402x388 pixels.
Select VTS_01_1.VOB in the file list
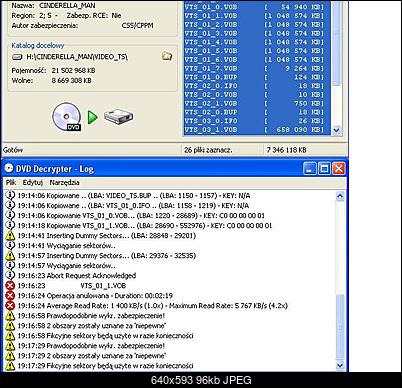pos(257,16)
